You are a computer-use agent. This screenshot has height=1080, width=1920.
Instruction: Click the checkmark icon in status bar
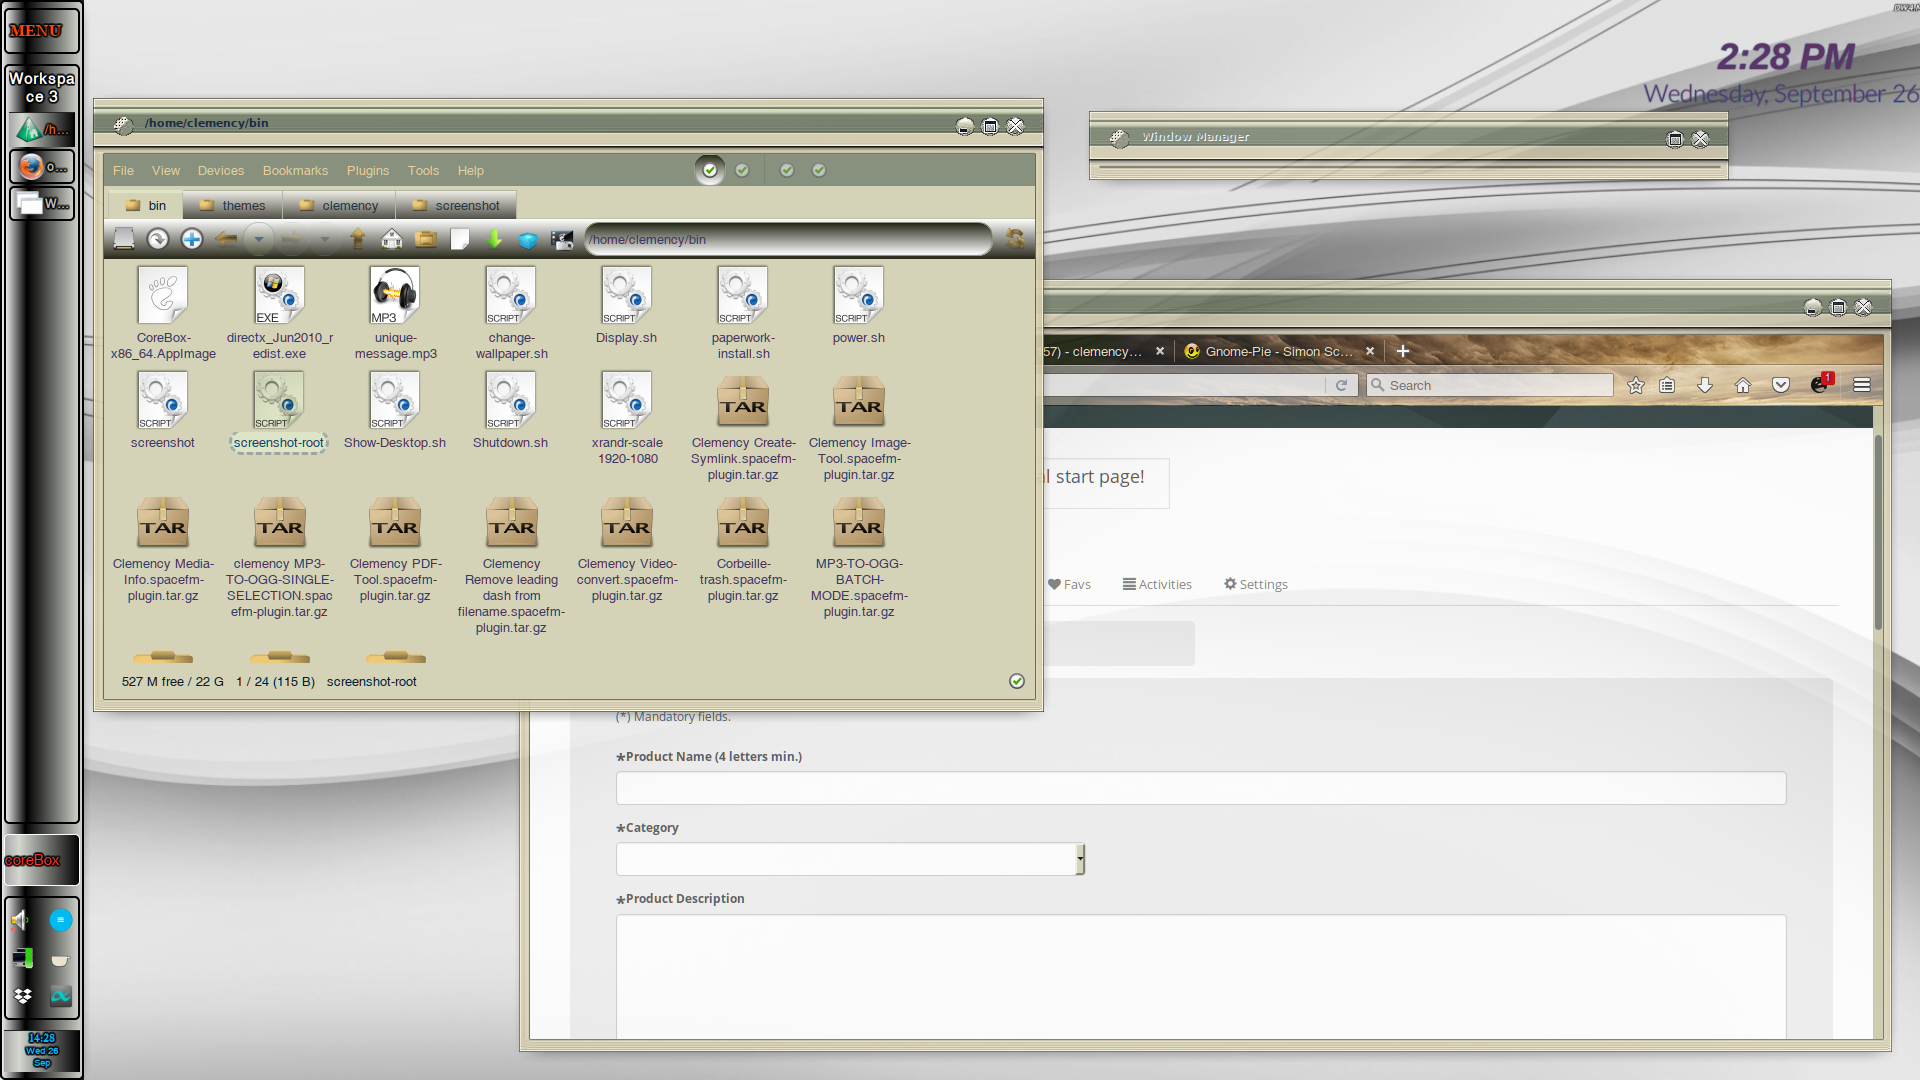point(1017,681)
